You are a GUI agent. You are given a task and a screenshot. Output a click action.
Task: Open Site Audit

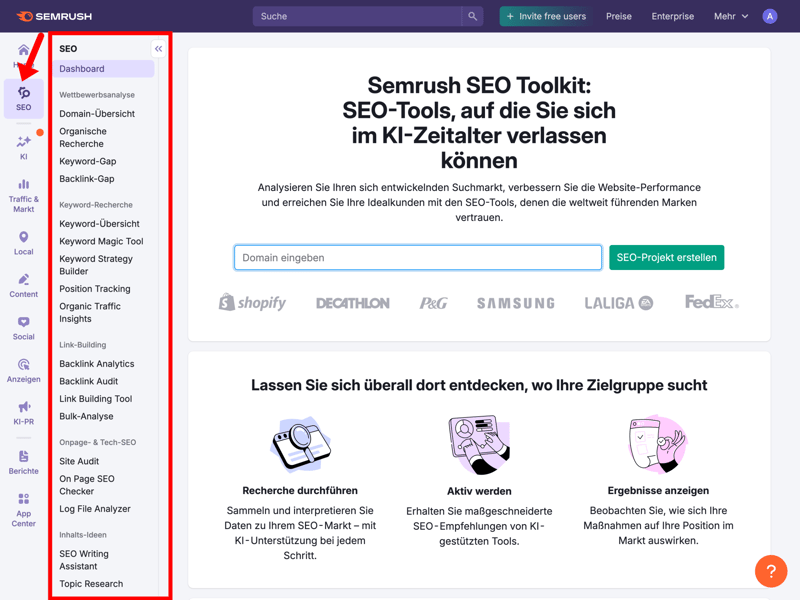[x=79, y=461]
